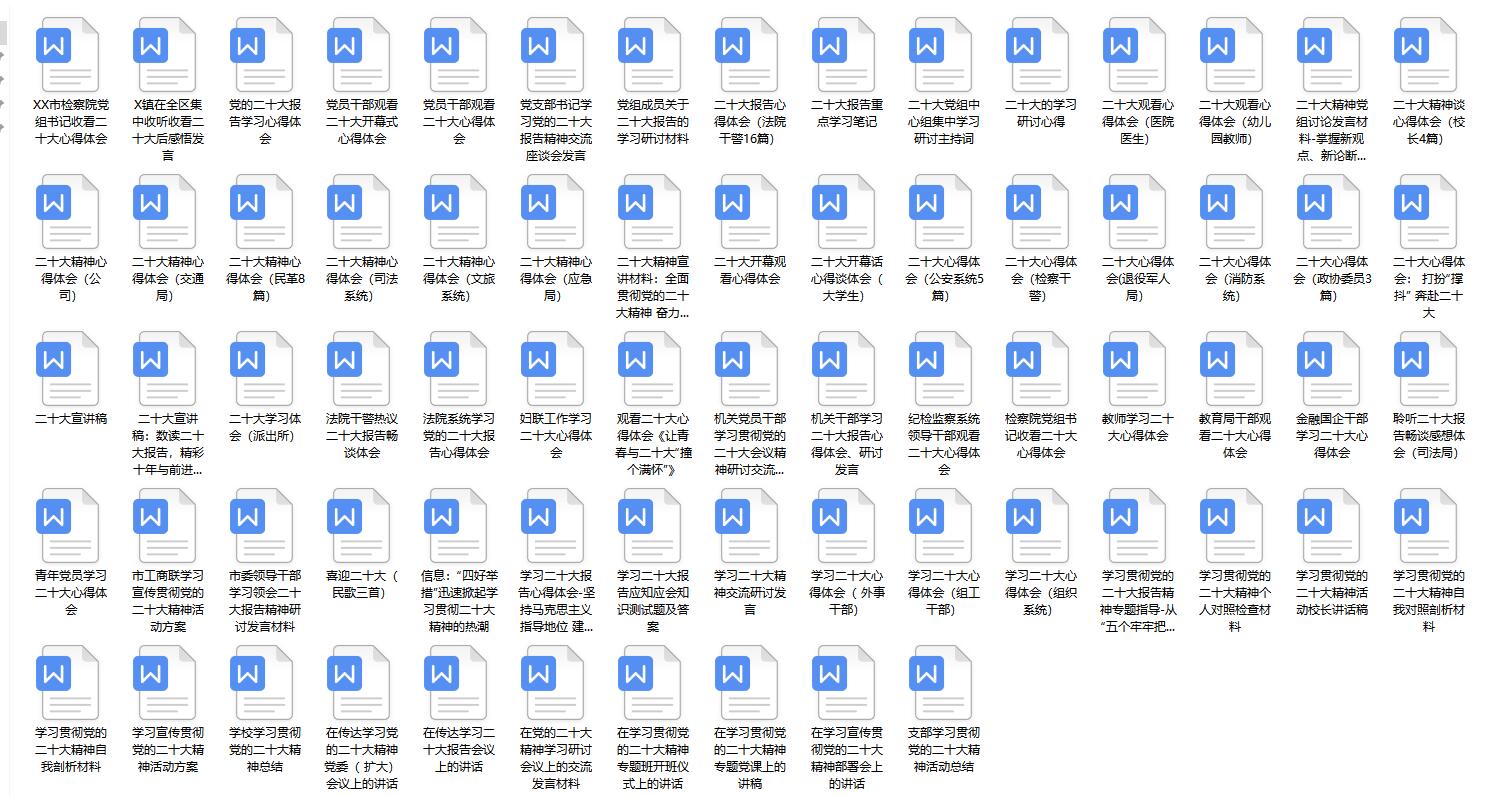Click file name '二十大精神党组讨论发言材料-掌握新观点'

1331,130
